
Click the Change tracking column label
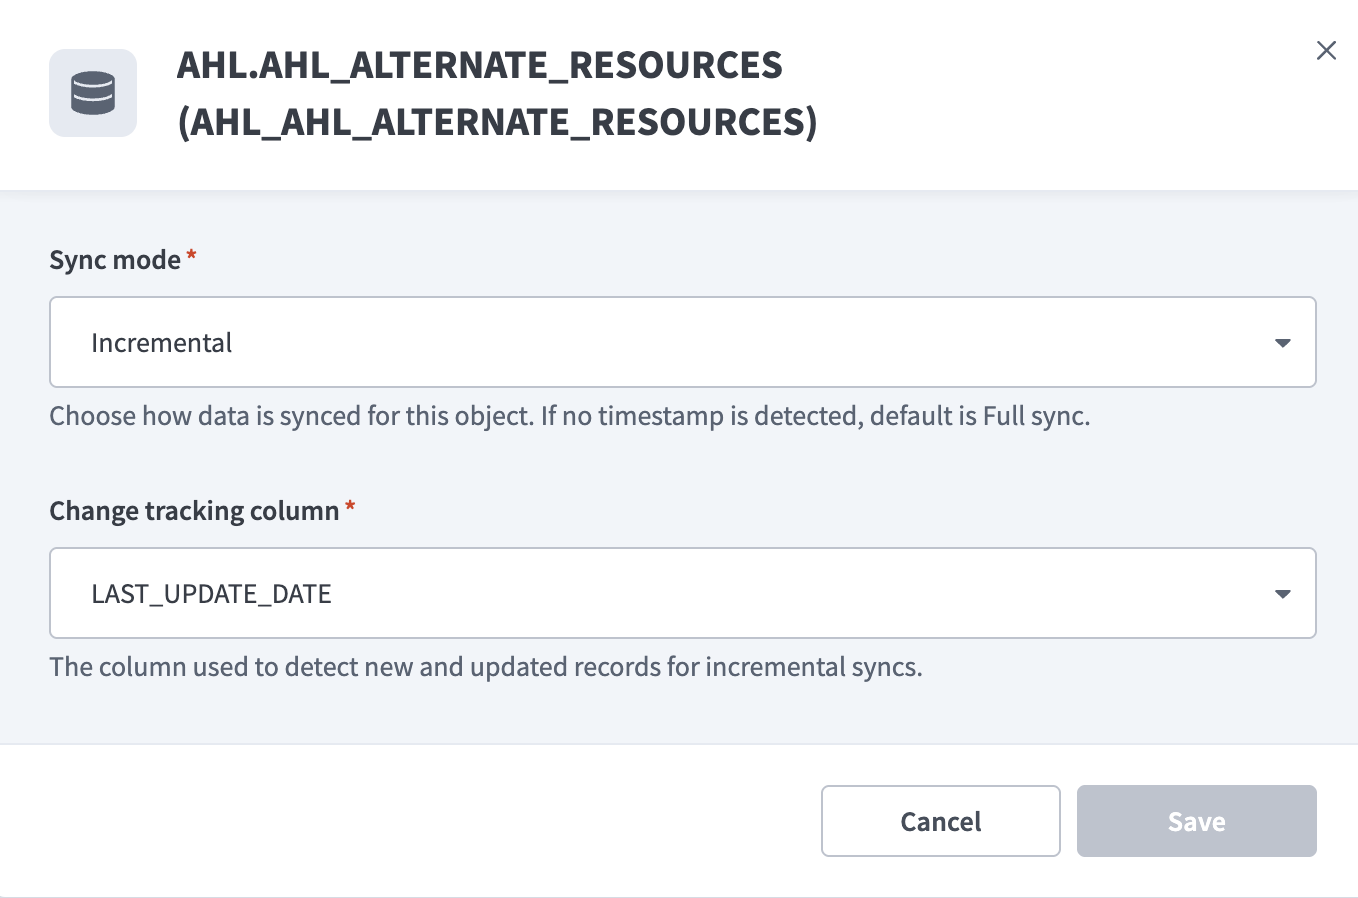[193, 510]
